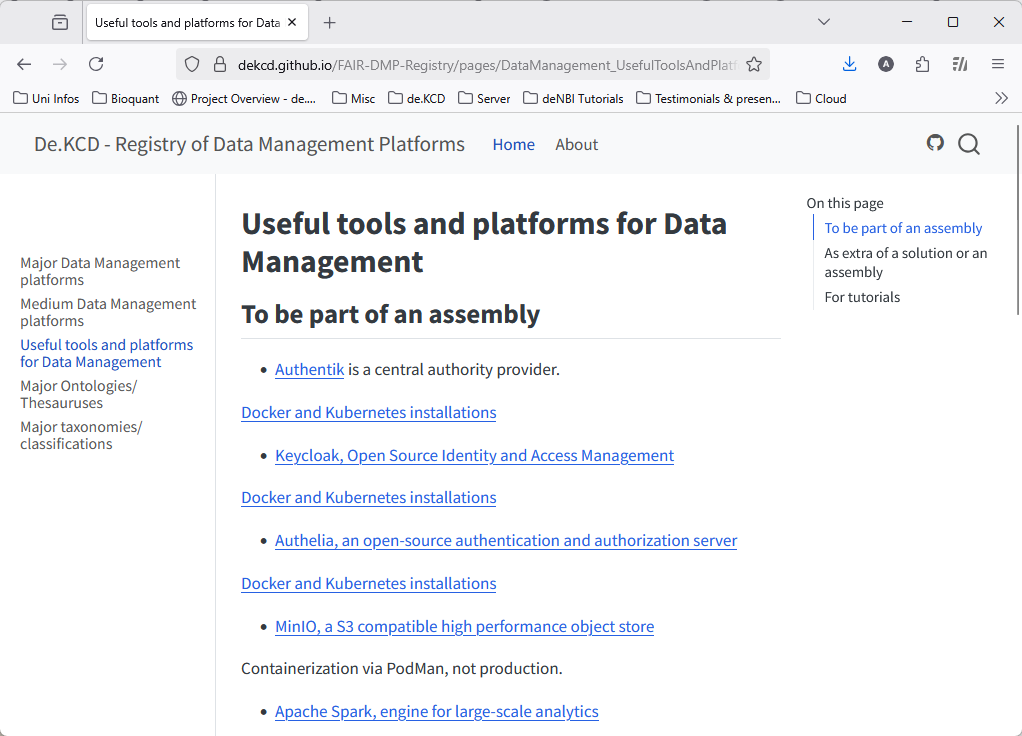This screenshot has height=736, width=1022.
Task: Reload the current page
Action: pos(96,63)
